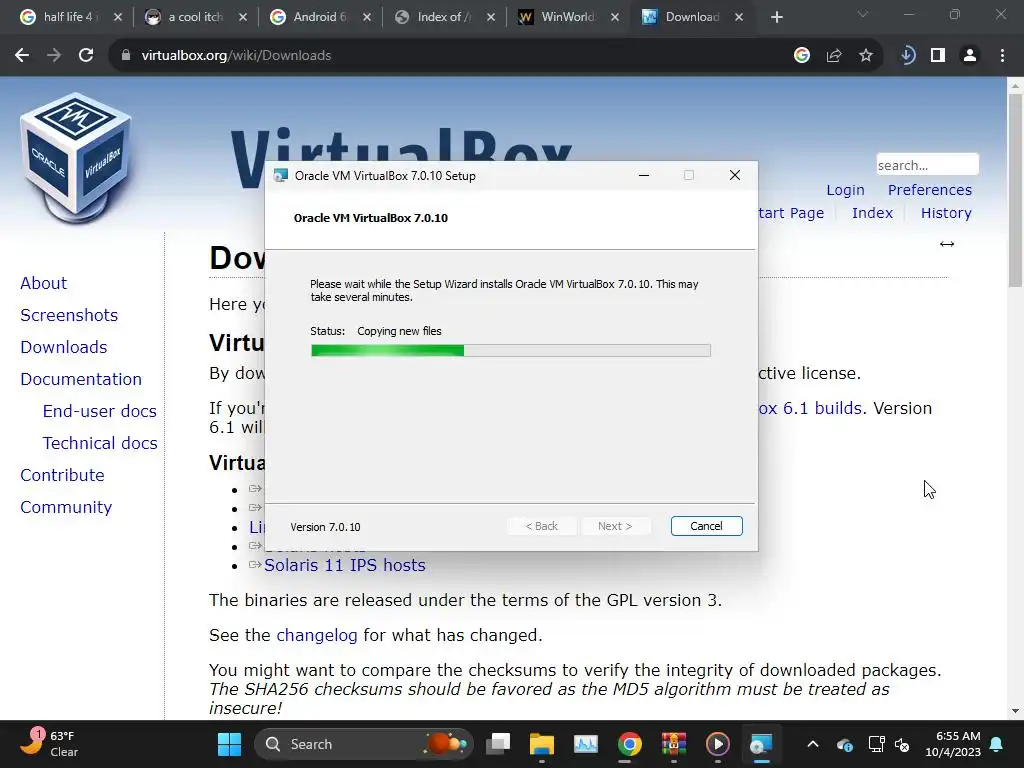
Task: Focus the site search field
Action: 927,165
